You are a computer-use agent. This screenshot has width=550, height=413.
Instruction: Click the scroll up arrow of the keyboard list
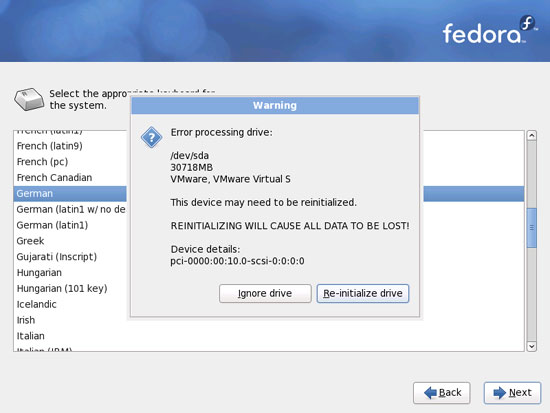click(532, 135)
